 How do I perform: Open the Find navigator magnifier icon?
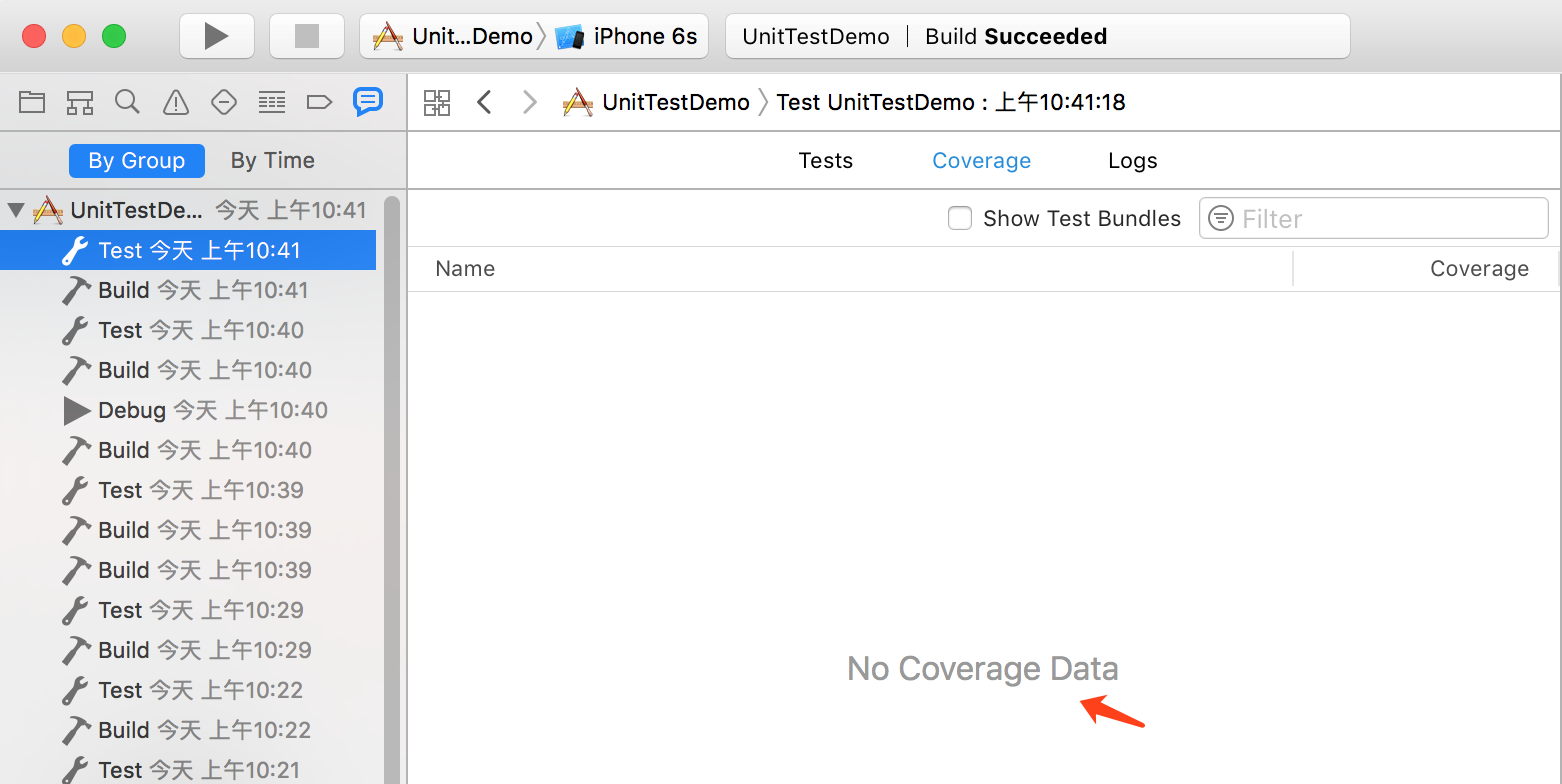tap(127, 101)
